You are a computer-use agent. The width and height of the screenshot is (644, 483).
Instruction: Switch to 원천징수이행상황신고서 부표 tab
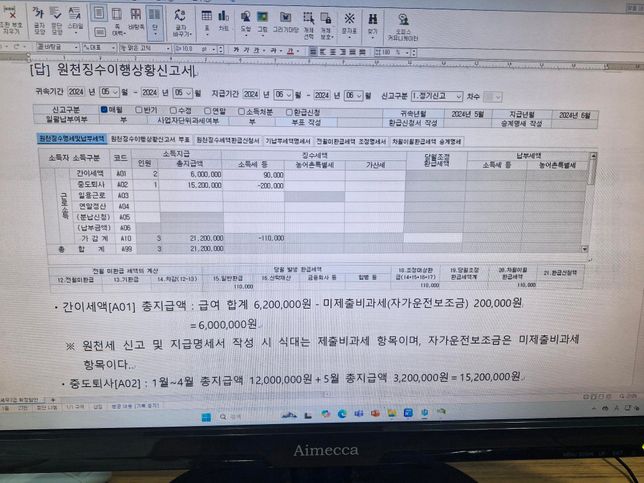point(150,140)
